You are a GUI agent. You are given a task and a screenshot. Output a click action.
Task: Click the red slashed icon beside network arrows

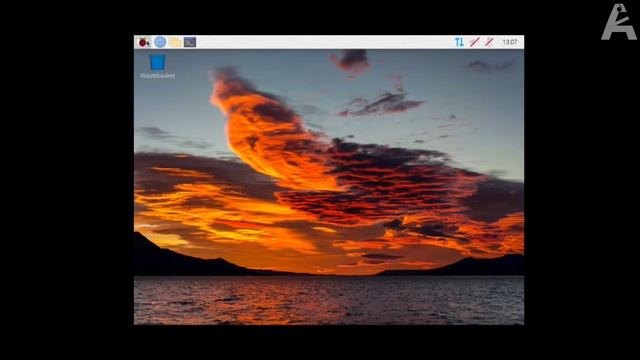tap(474, 42)
